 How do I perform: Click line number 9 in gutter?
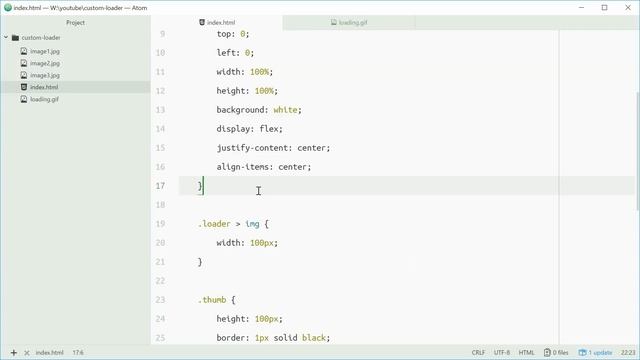coord(162,34)
